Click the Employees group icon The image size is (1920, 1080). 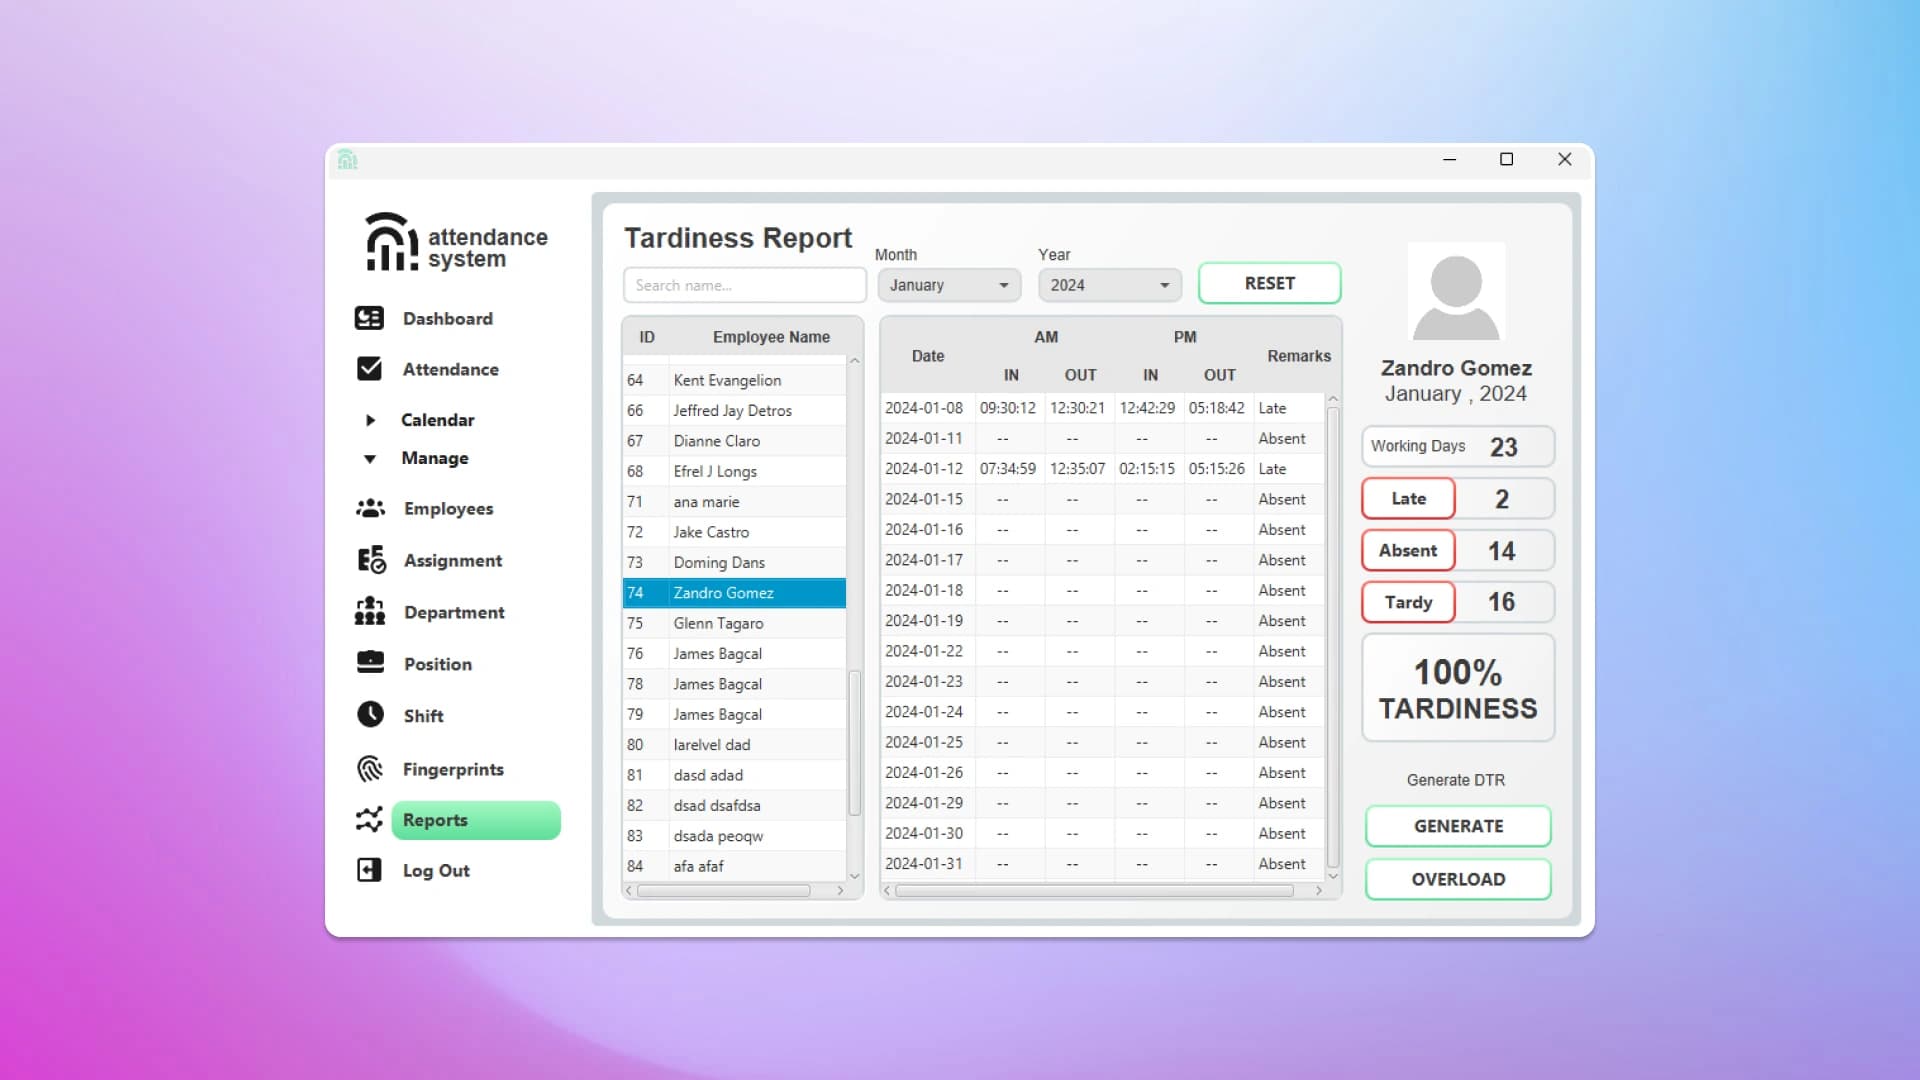(x=370, y=508)
